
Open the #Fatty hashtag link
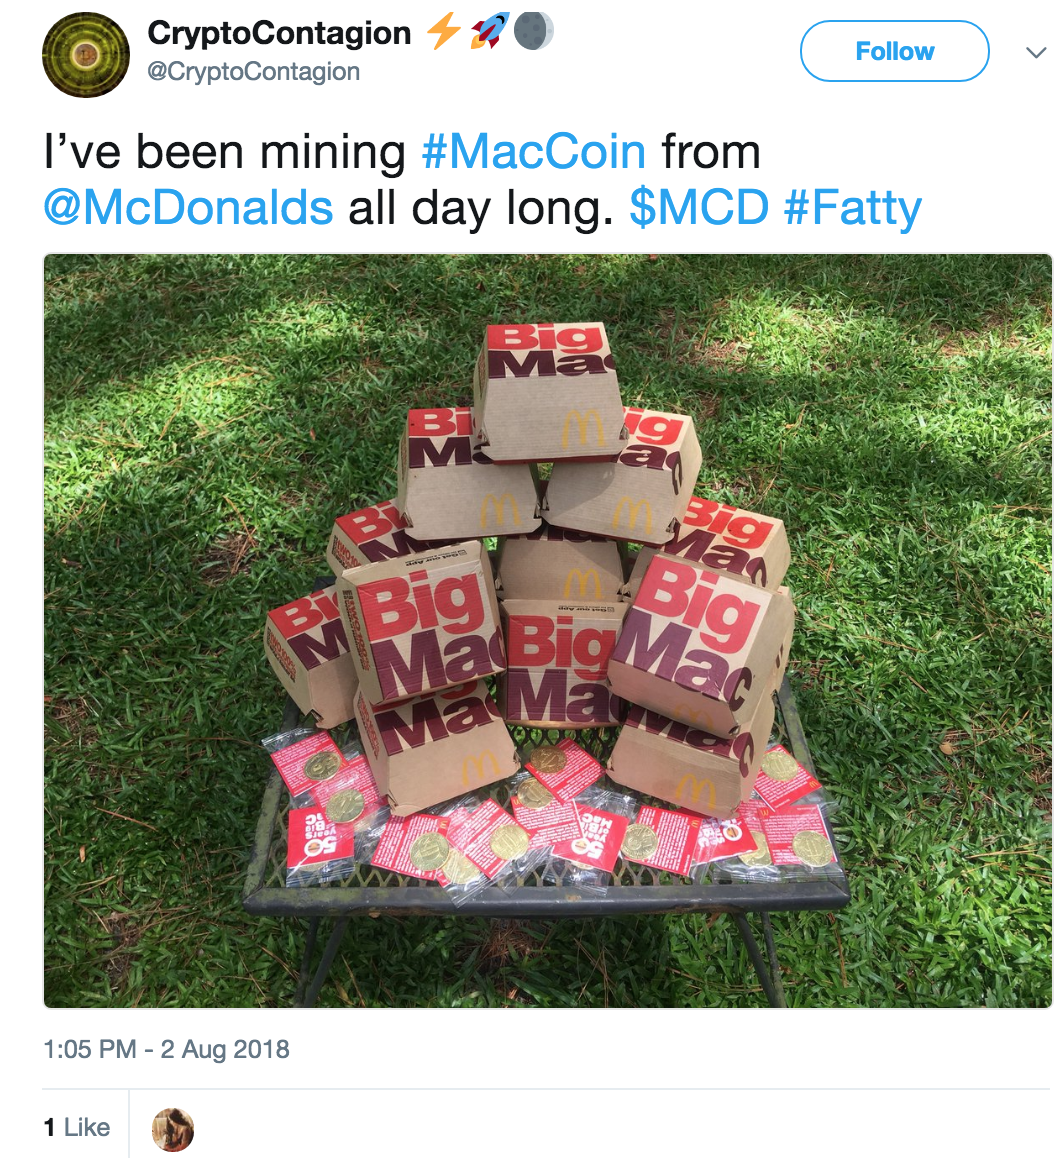click(x=853, y=209)
